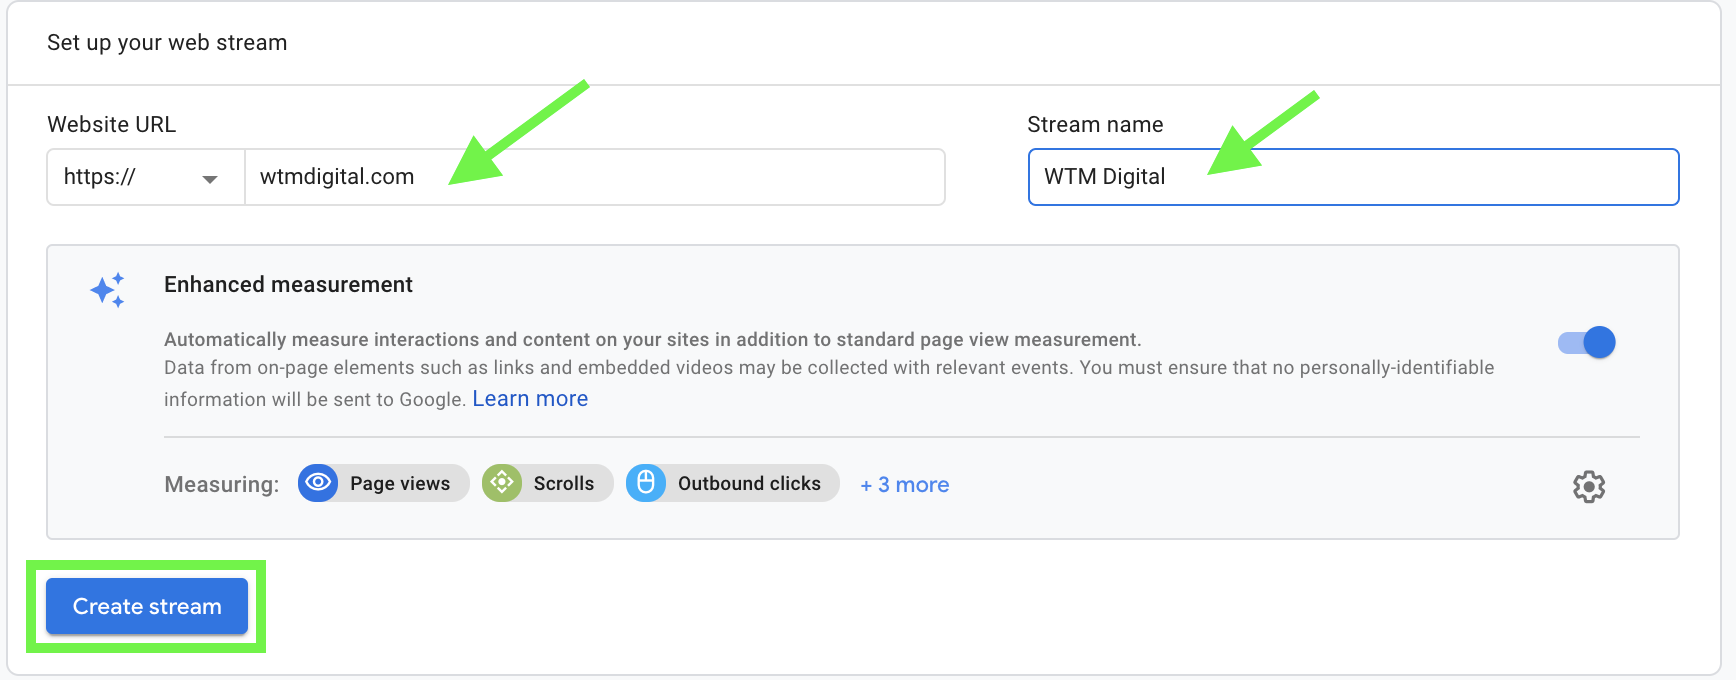Expand the '+ 3 more' measurements

905,485
